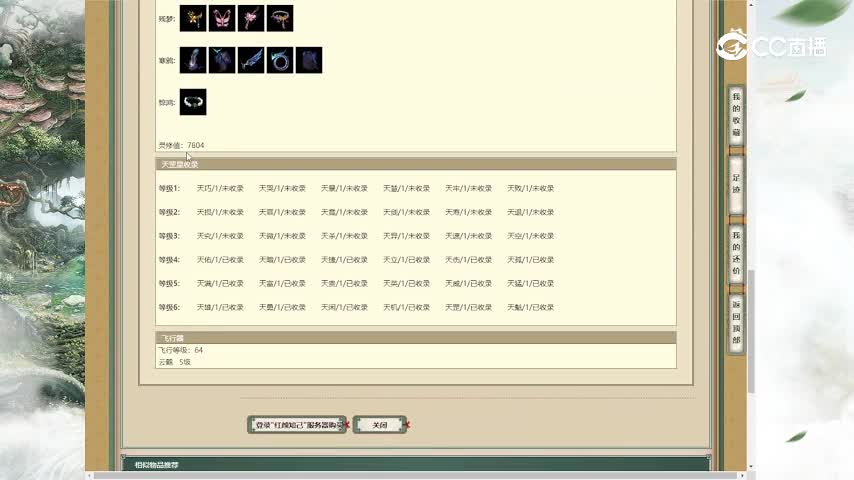Click the 天猛/1/已收录 entry
Image resolution: width=854 pixels, height=480 pixels.
click(530, 284)
